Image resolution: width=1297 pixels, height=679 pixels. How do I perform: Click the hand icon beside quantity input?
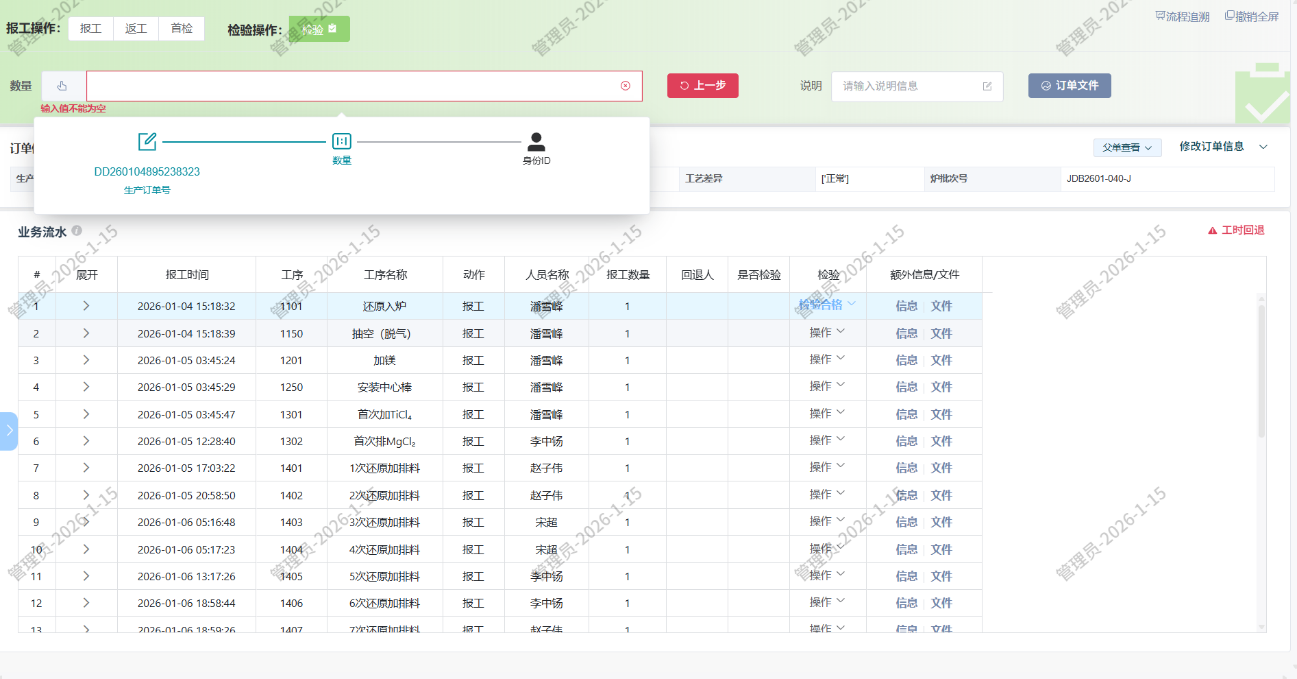click(x=62, y=86)
